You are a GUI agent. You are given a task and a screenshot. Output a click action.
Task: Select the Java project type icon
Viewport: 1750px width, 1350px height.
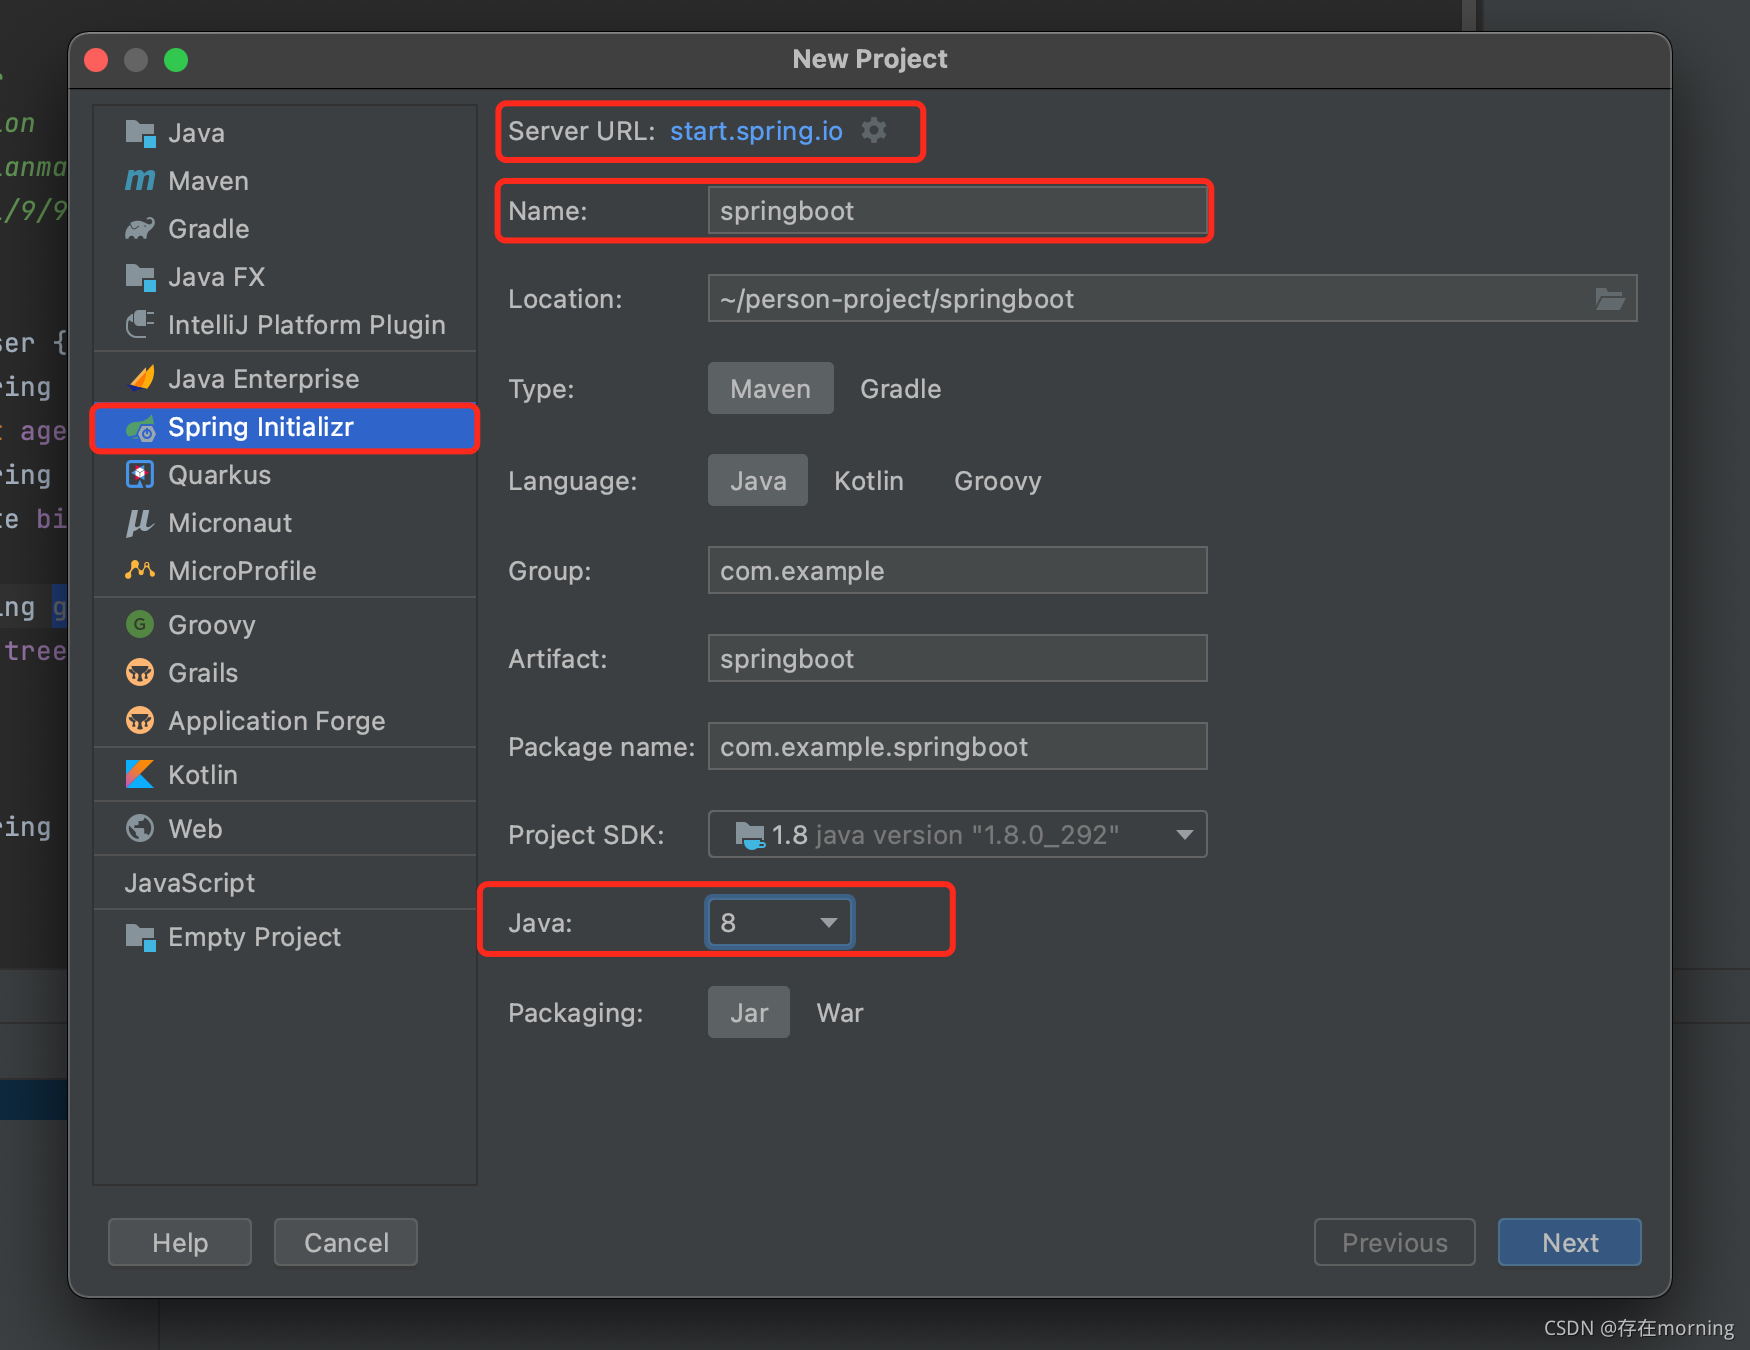[140, 133]
